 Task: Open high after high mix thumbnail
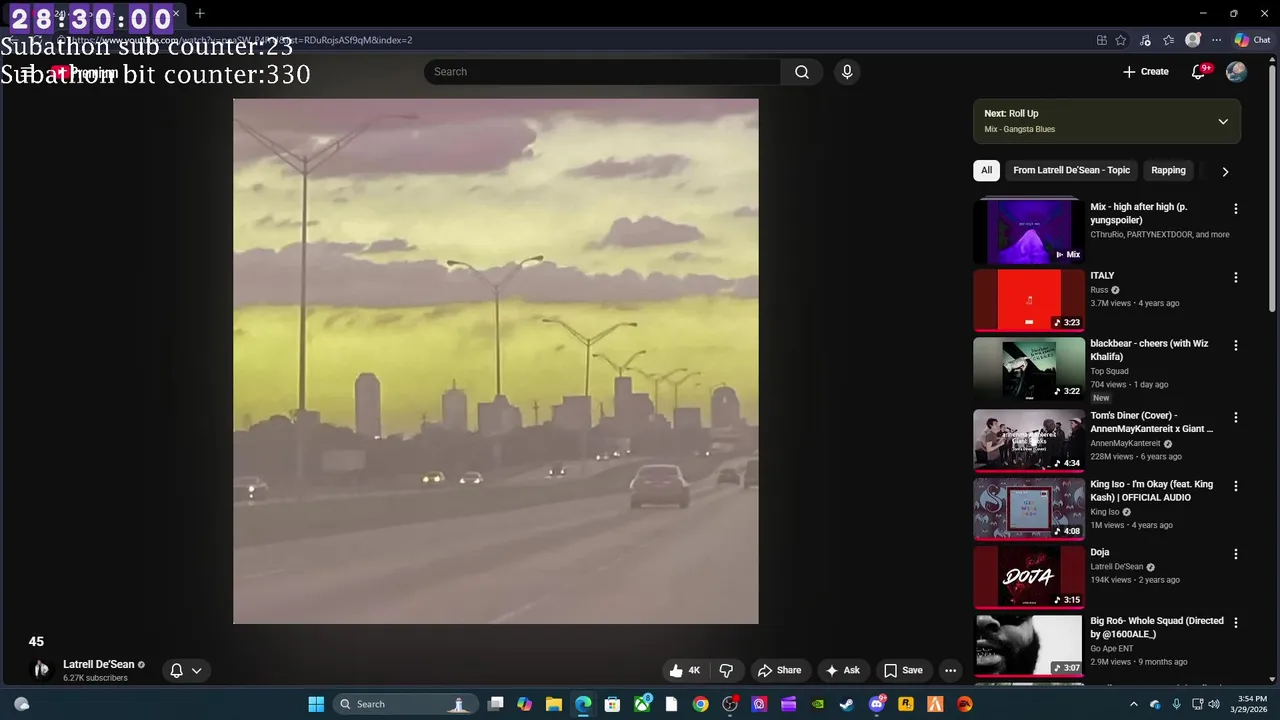point(1029,232)
